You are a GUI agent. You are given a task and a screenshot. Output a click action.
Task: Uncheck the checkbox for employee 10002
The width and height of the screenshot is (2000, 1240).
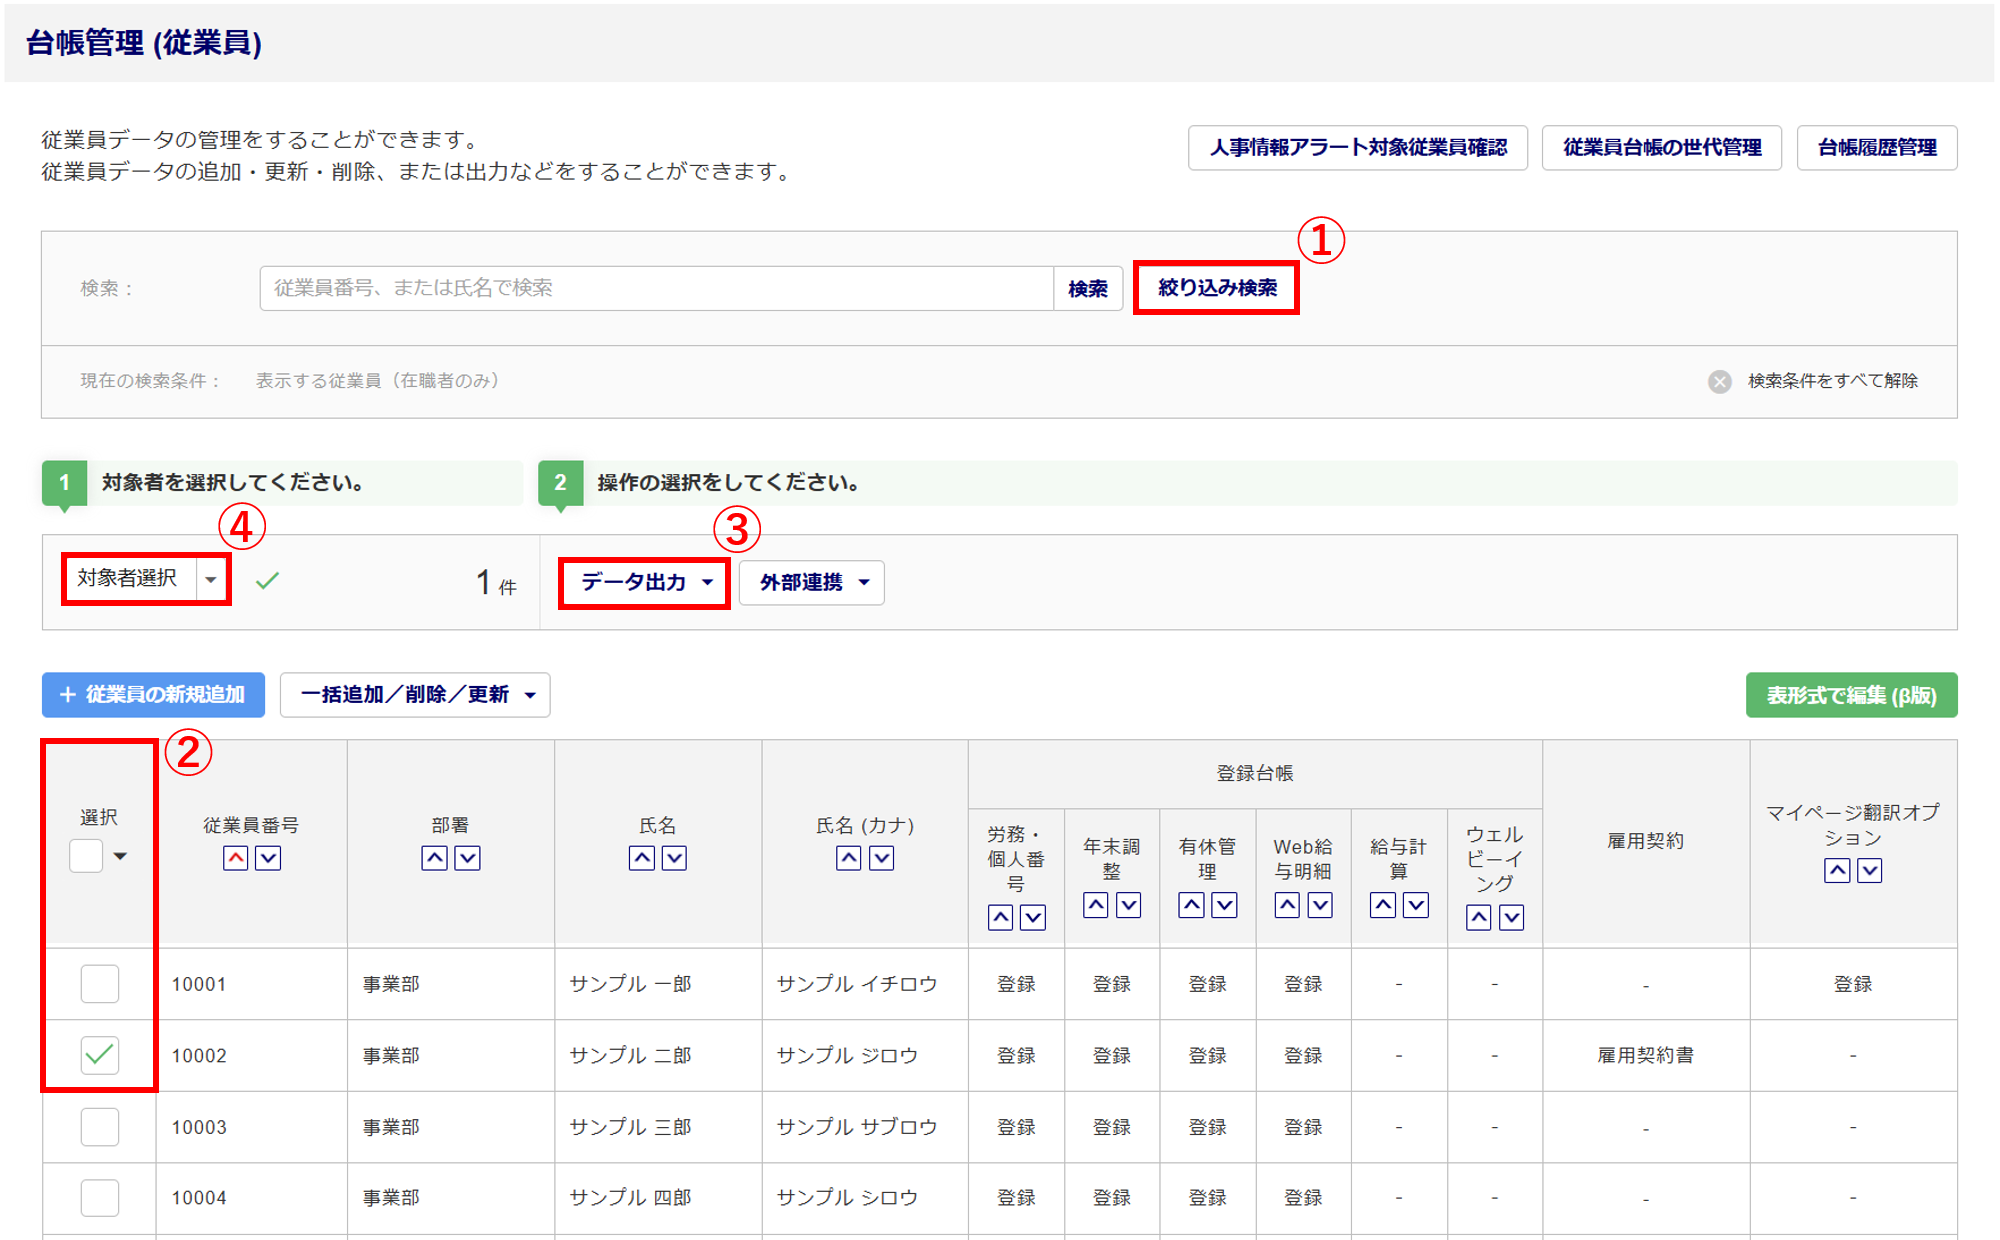click(x=100, y=1055)
